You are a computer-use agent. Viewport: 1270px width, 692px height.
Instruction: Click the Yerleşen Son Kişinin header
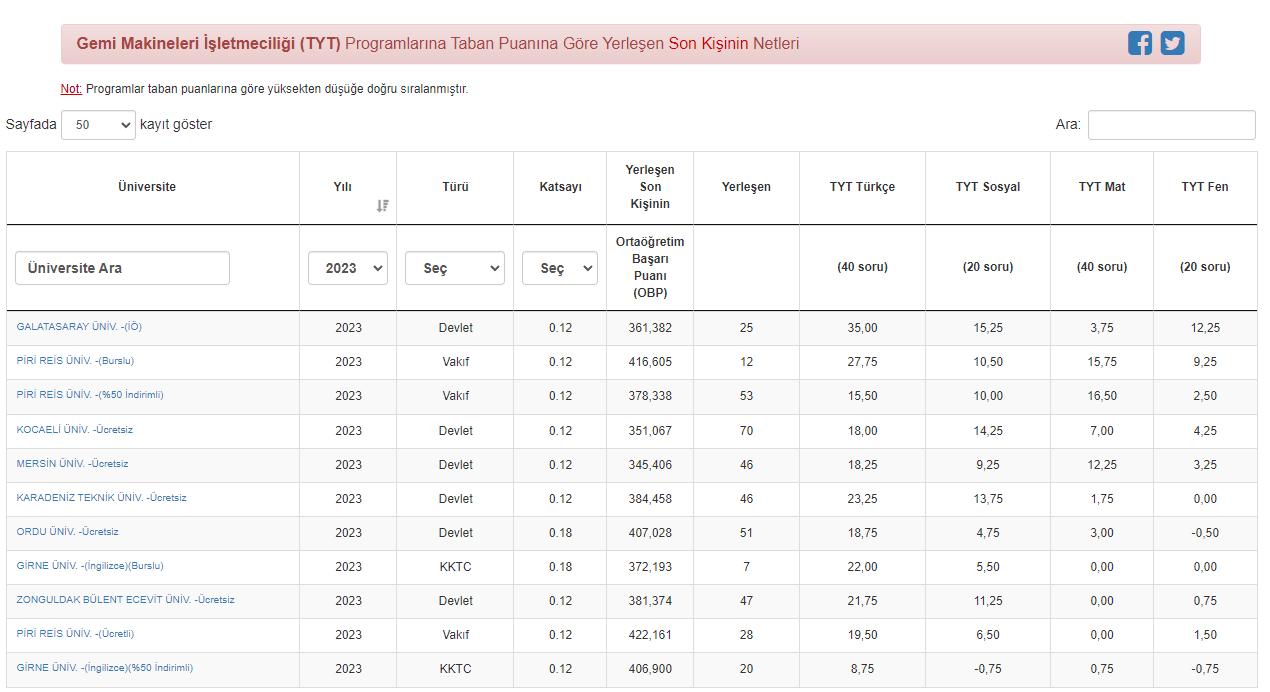tap(650, 187)
